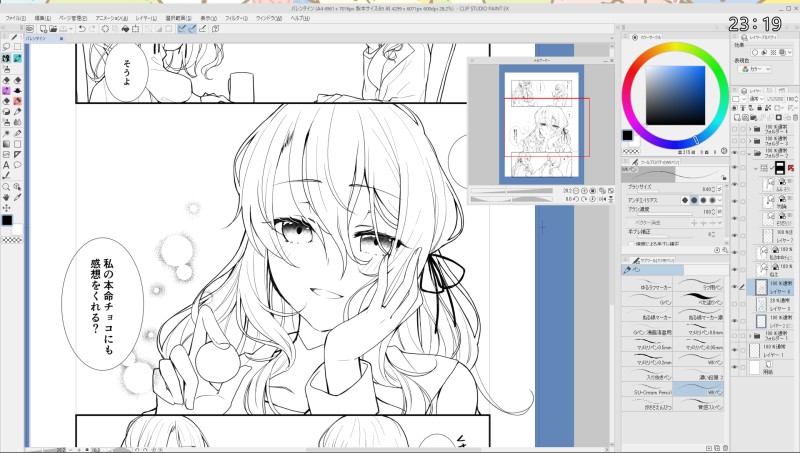800x453 pixels.
Task: Open the ファイル(F) menu
Action: pyautogui.click(x=15, y=18)
